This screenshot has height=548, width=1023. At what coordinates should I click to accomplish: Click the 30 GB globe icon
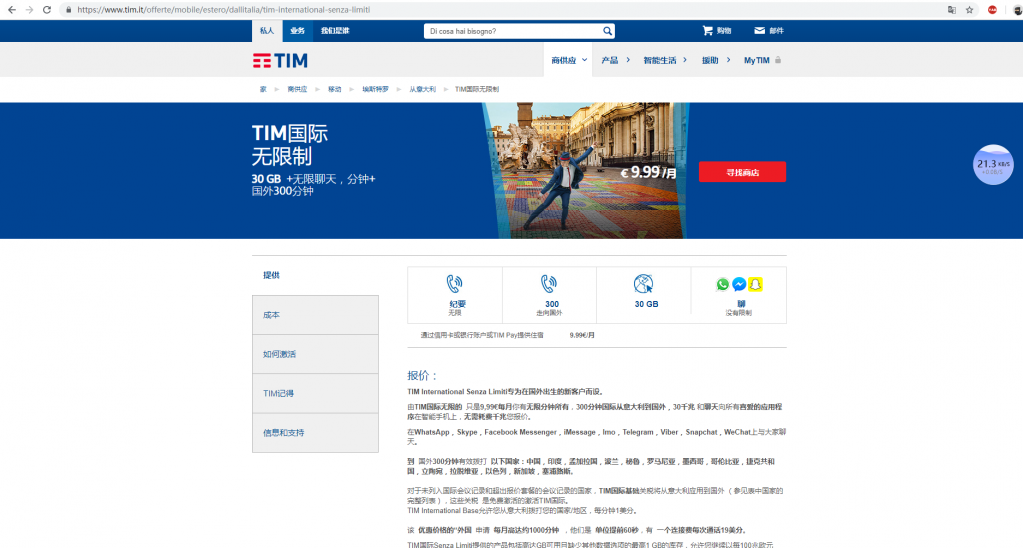643,284
